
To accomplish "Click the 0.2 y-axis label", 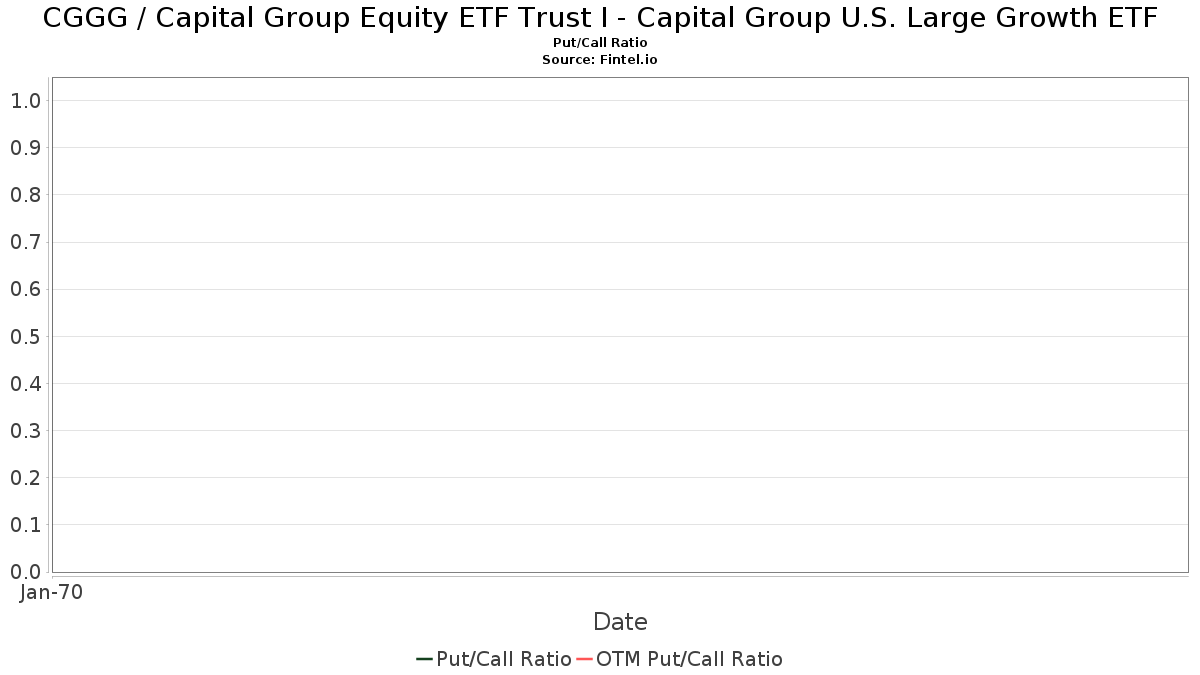I will pos(25,477).
